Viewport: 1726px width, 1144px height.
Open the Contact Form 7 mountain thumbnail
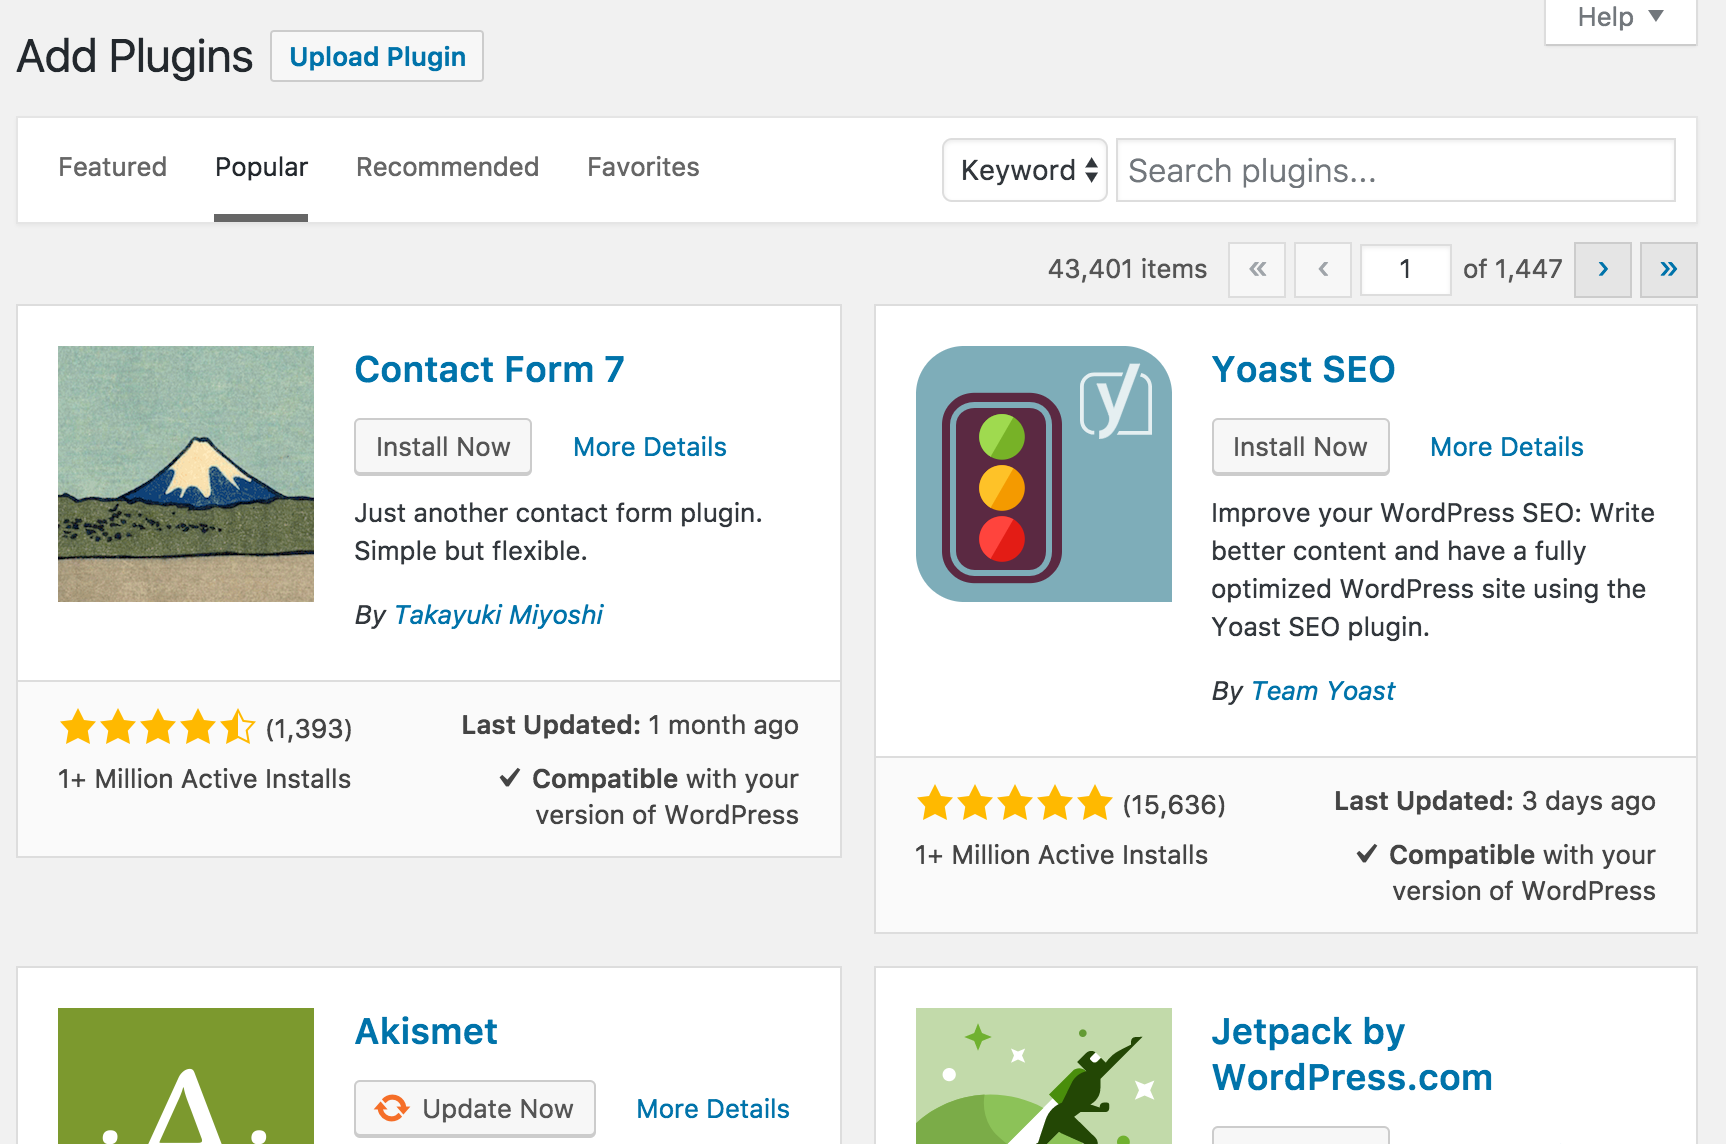(186, 474)
